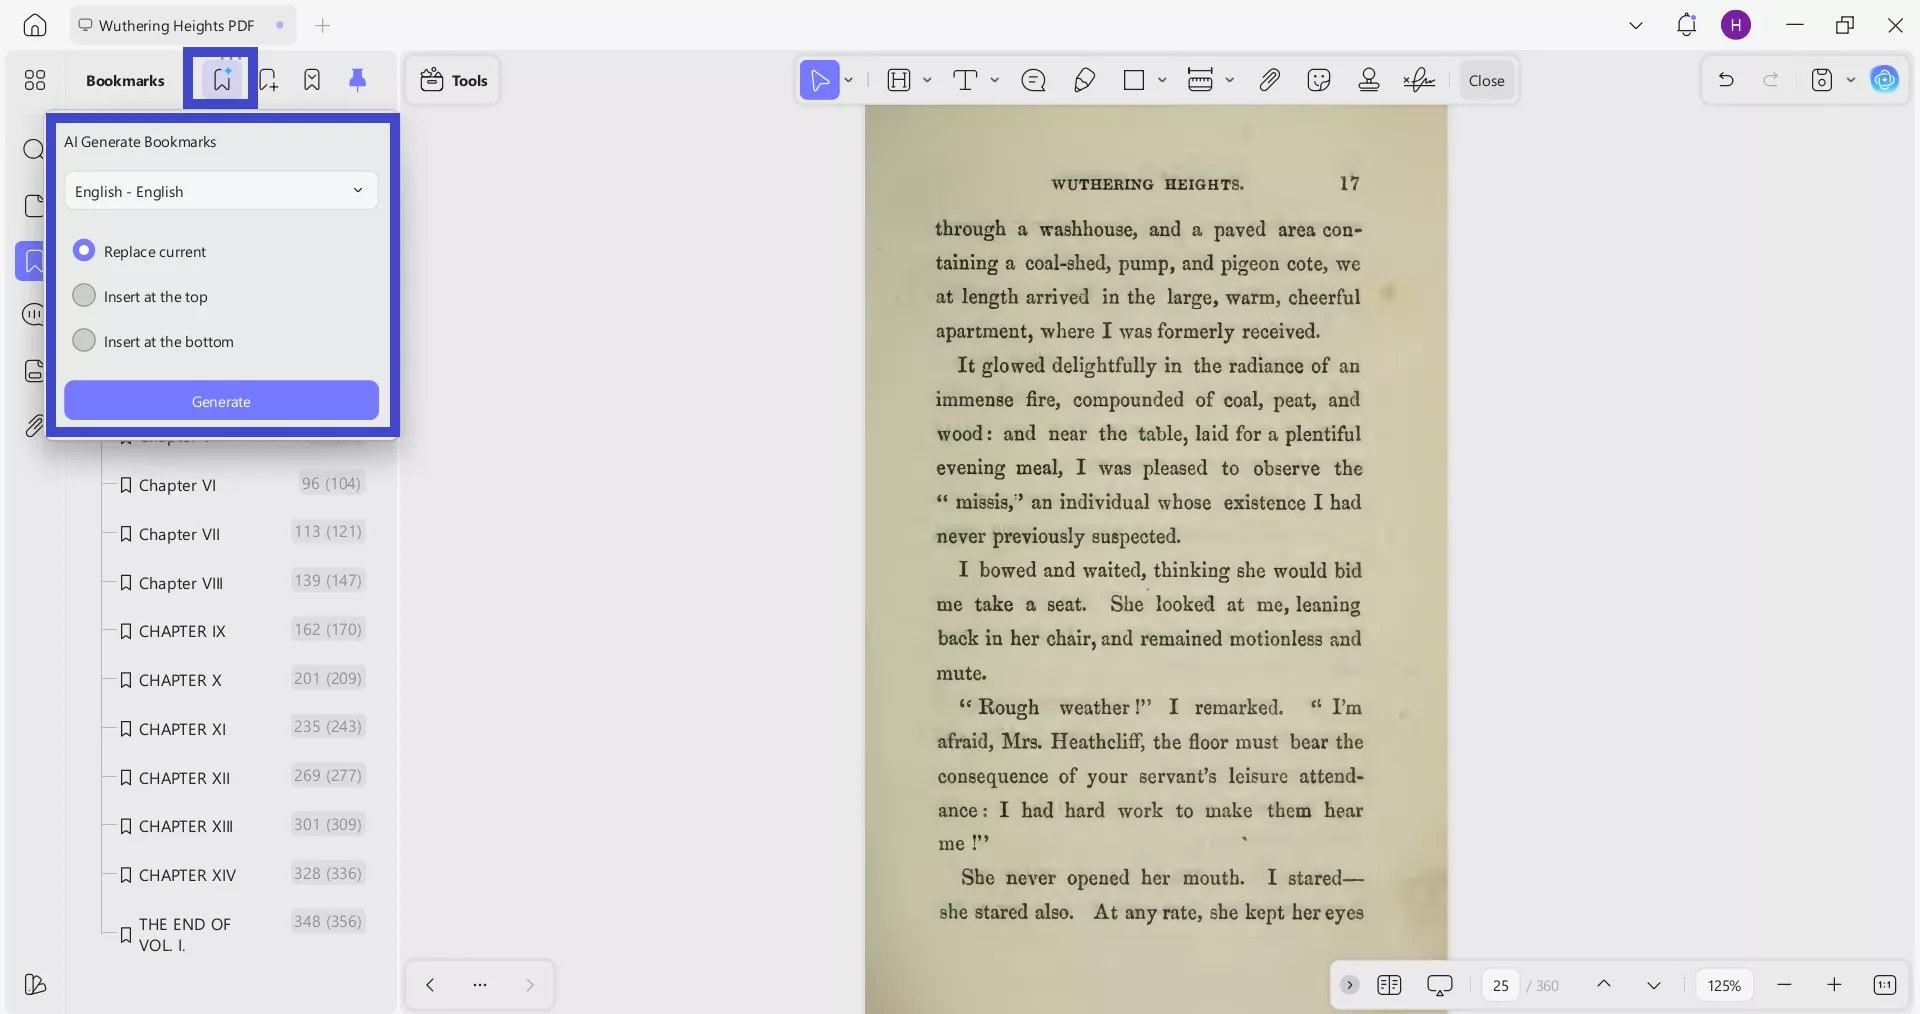Click the save options icon

[x=1822, y=80]
